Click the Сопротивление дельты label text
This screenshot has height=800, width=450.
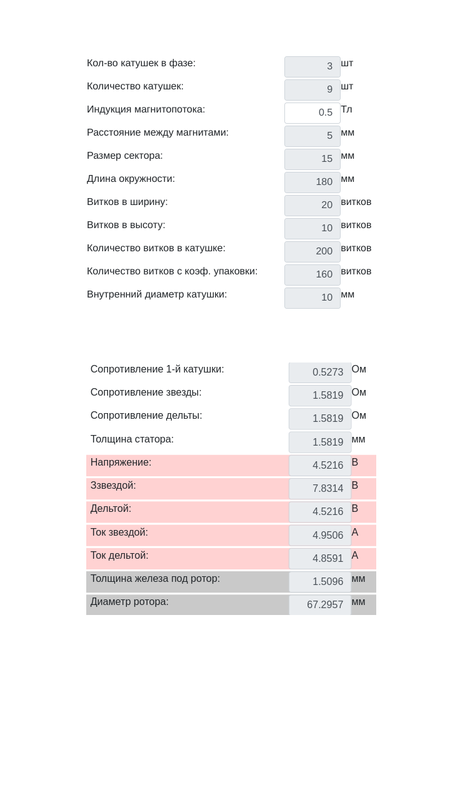click(146, 416)
